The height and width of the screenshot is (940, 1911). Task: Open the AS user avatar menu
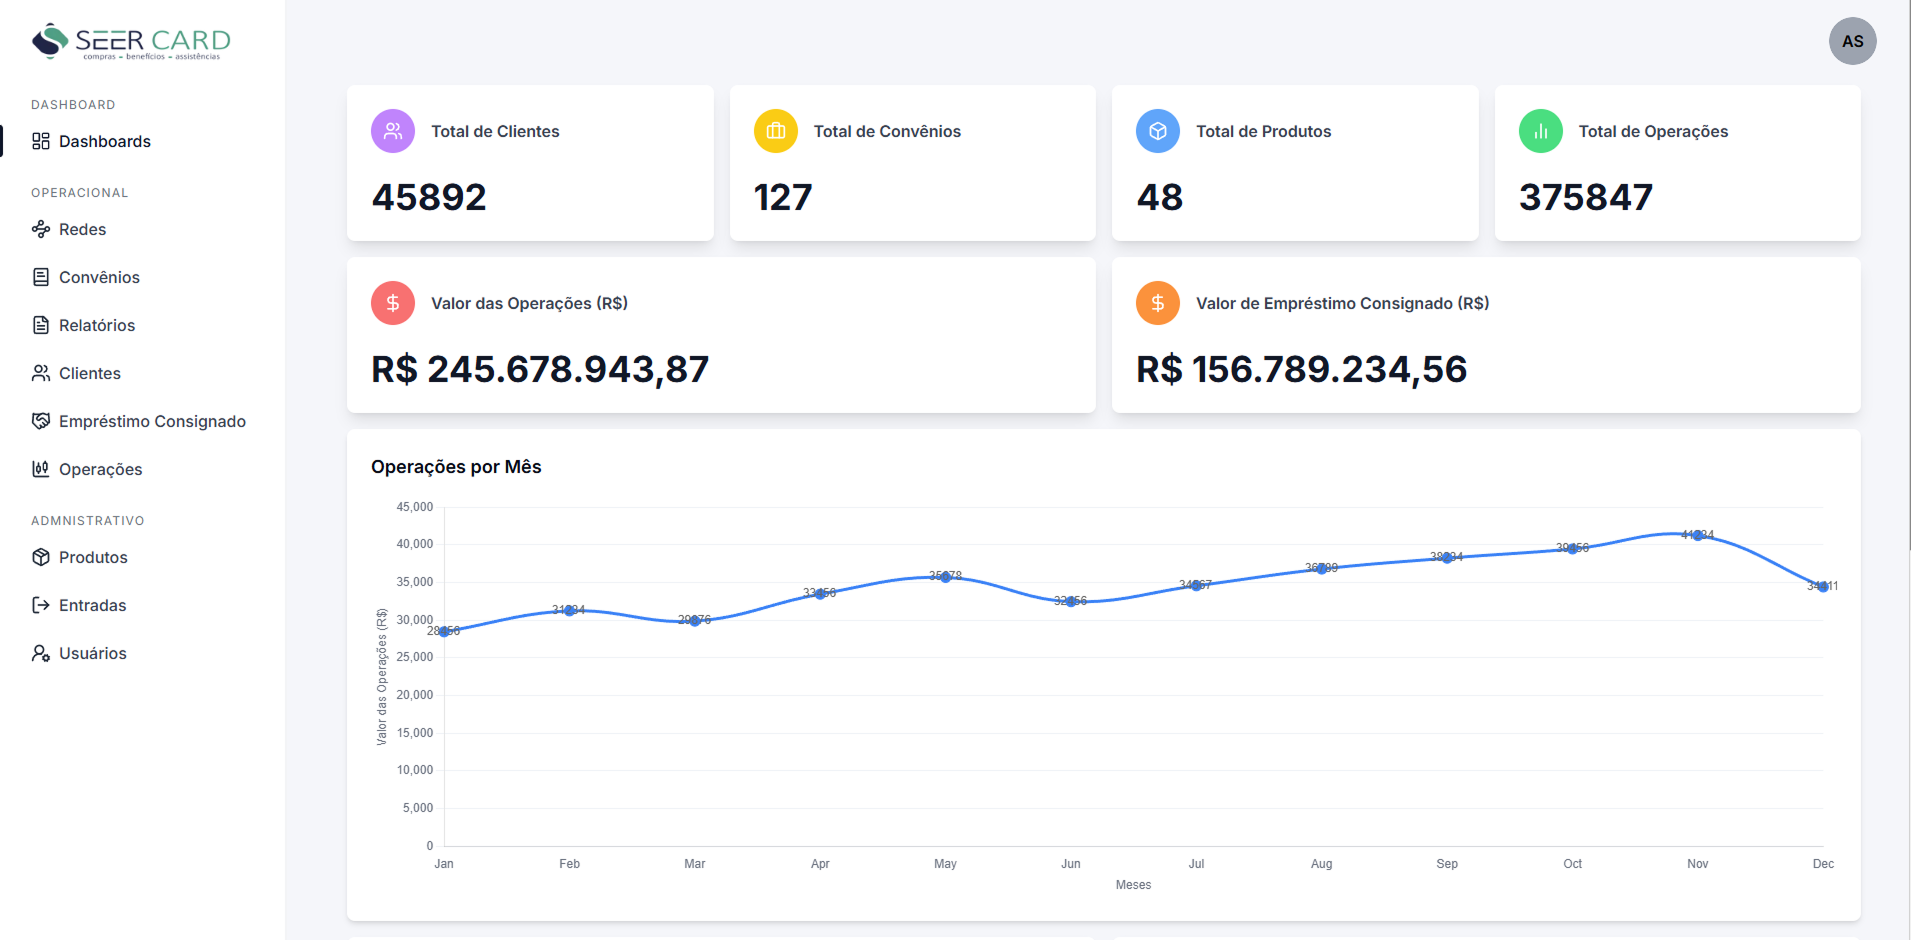coord(1852,41)
